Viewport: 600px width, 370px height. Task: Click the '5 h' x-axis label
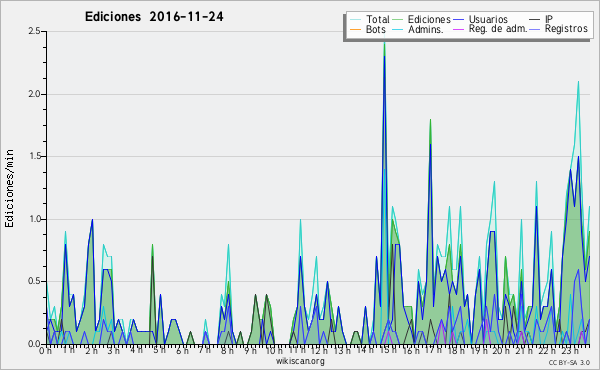[159, 350]
